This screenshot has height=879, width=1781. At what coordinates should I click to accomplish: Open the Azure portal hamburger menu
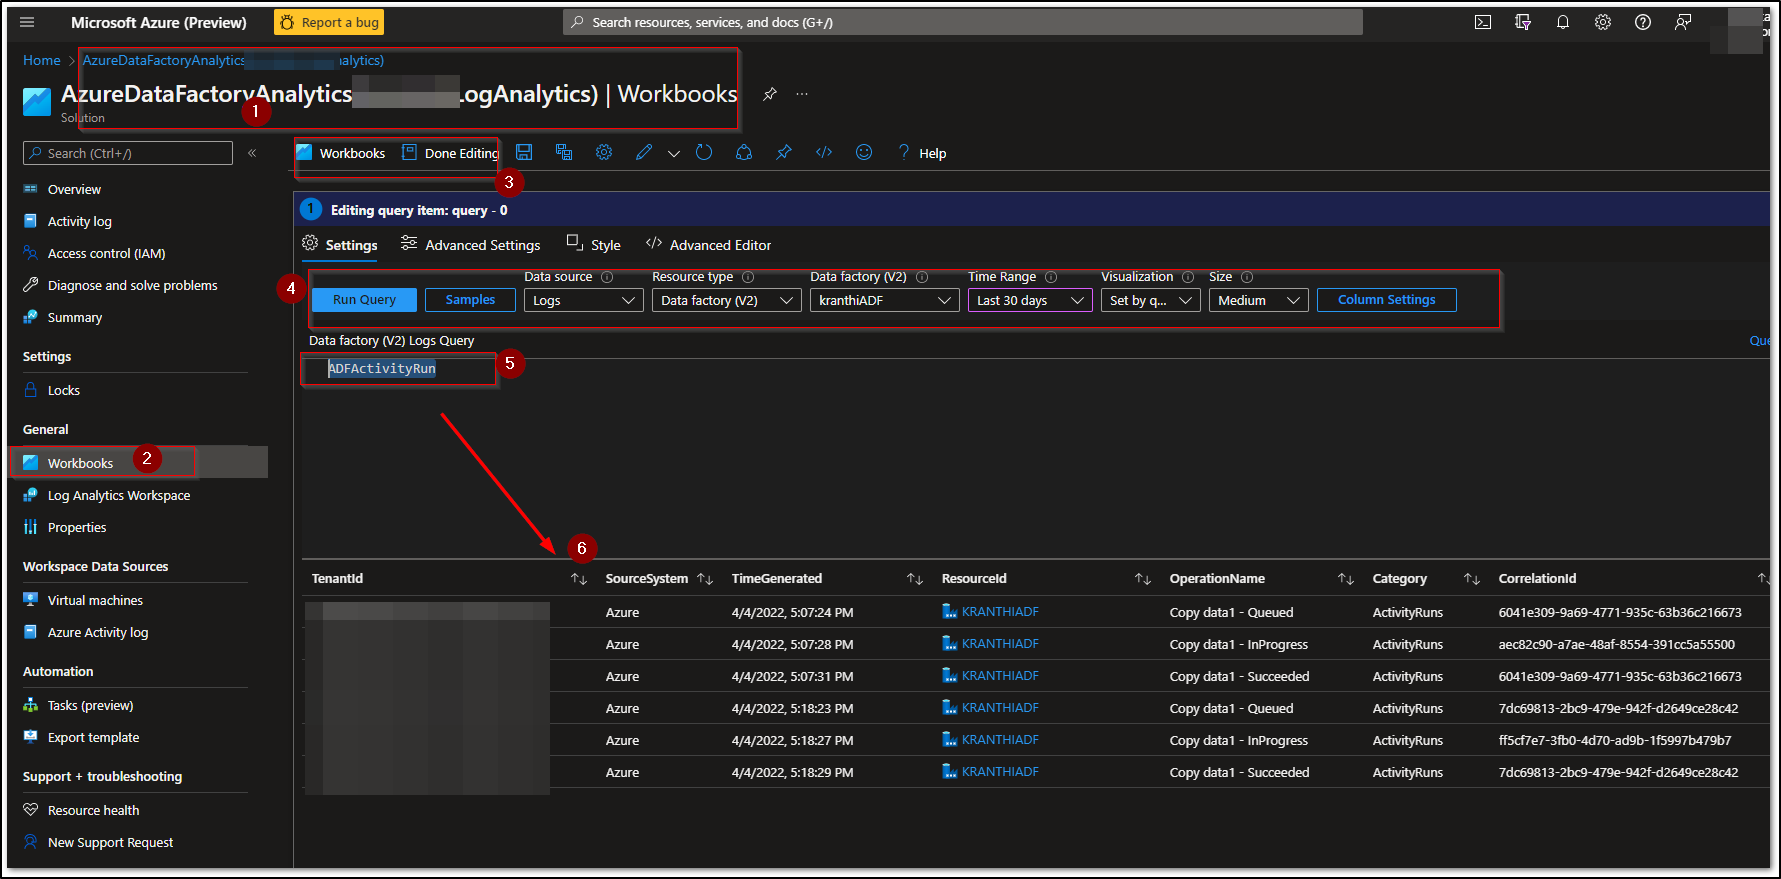pos(27,22)
